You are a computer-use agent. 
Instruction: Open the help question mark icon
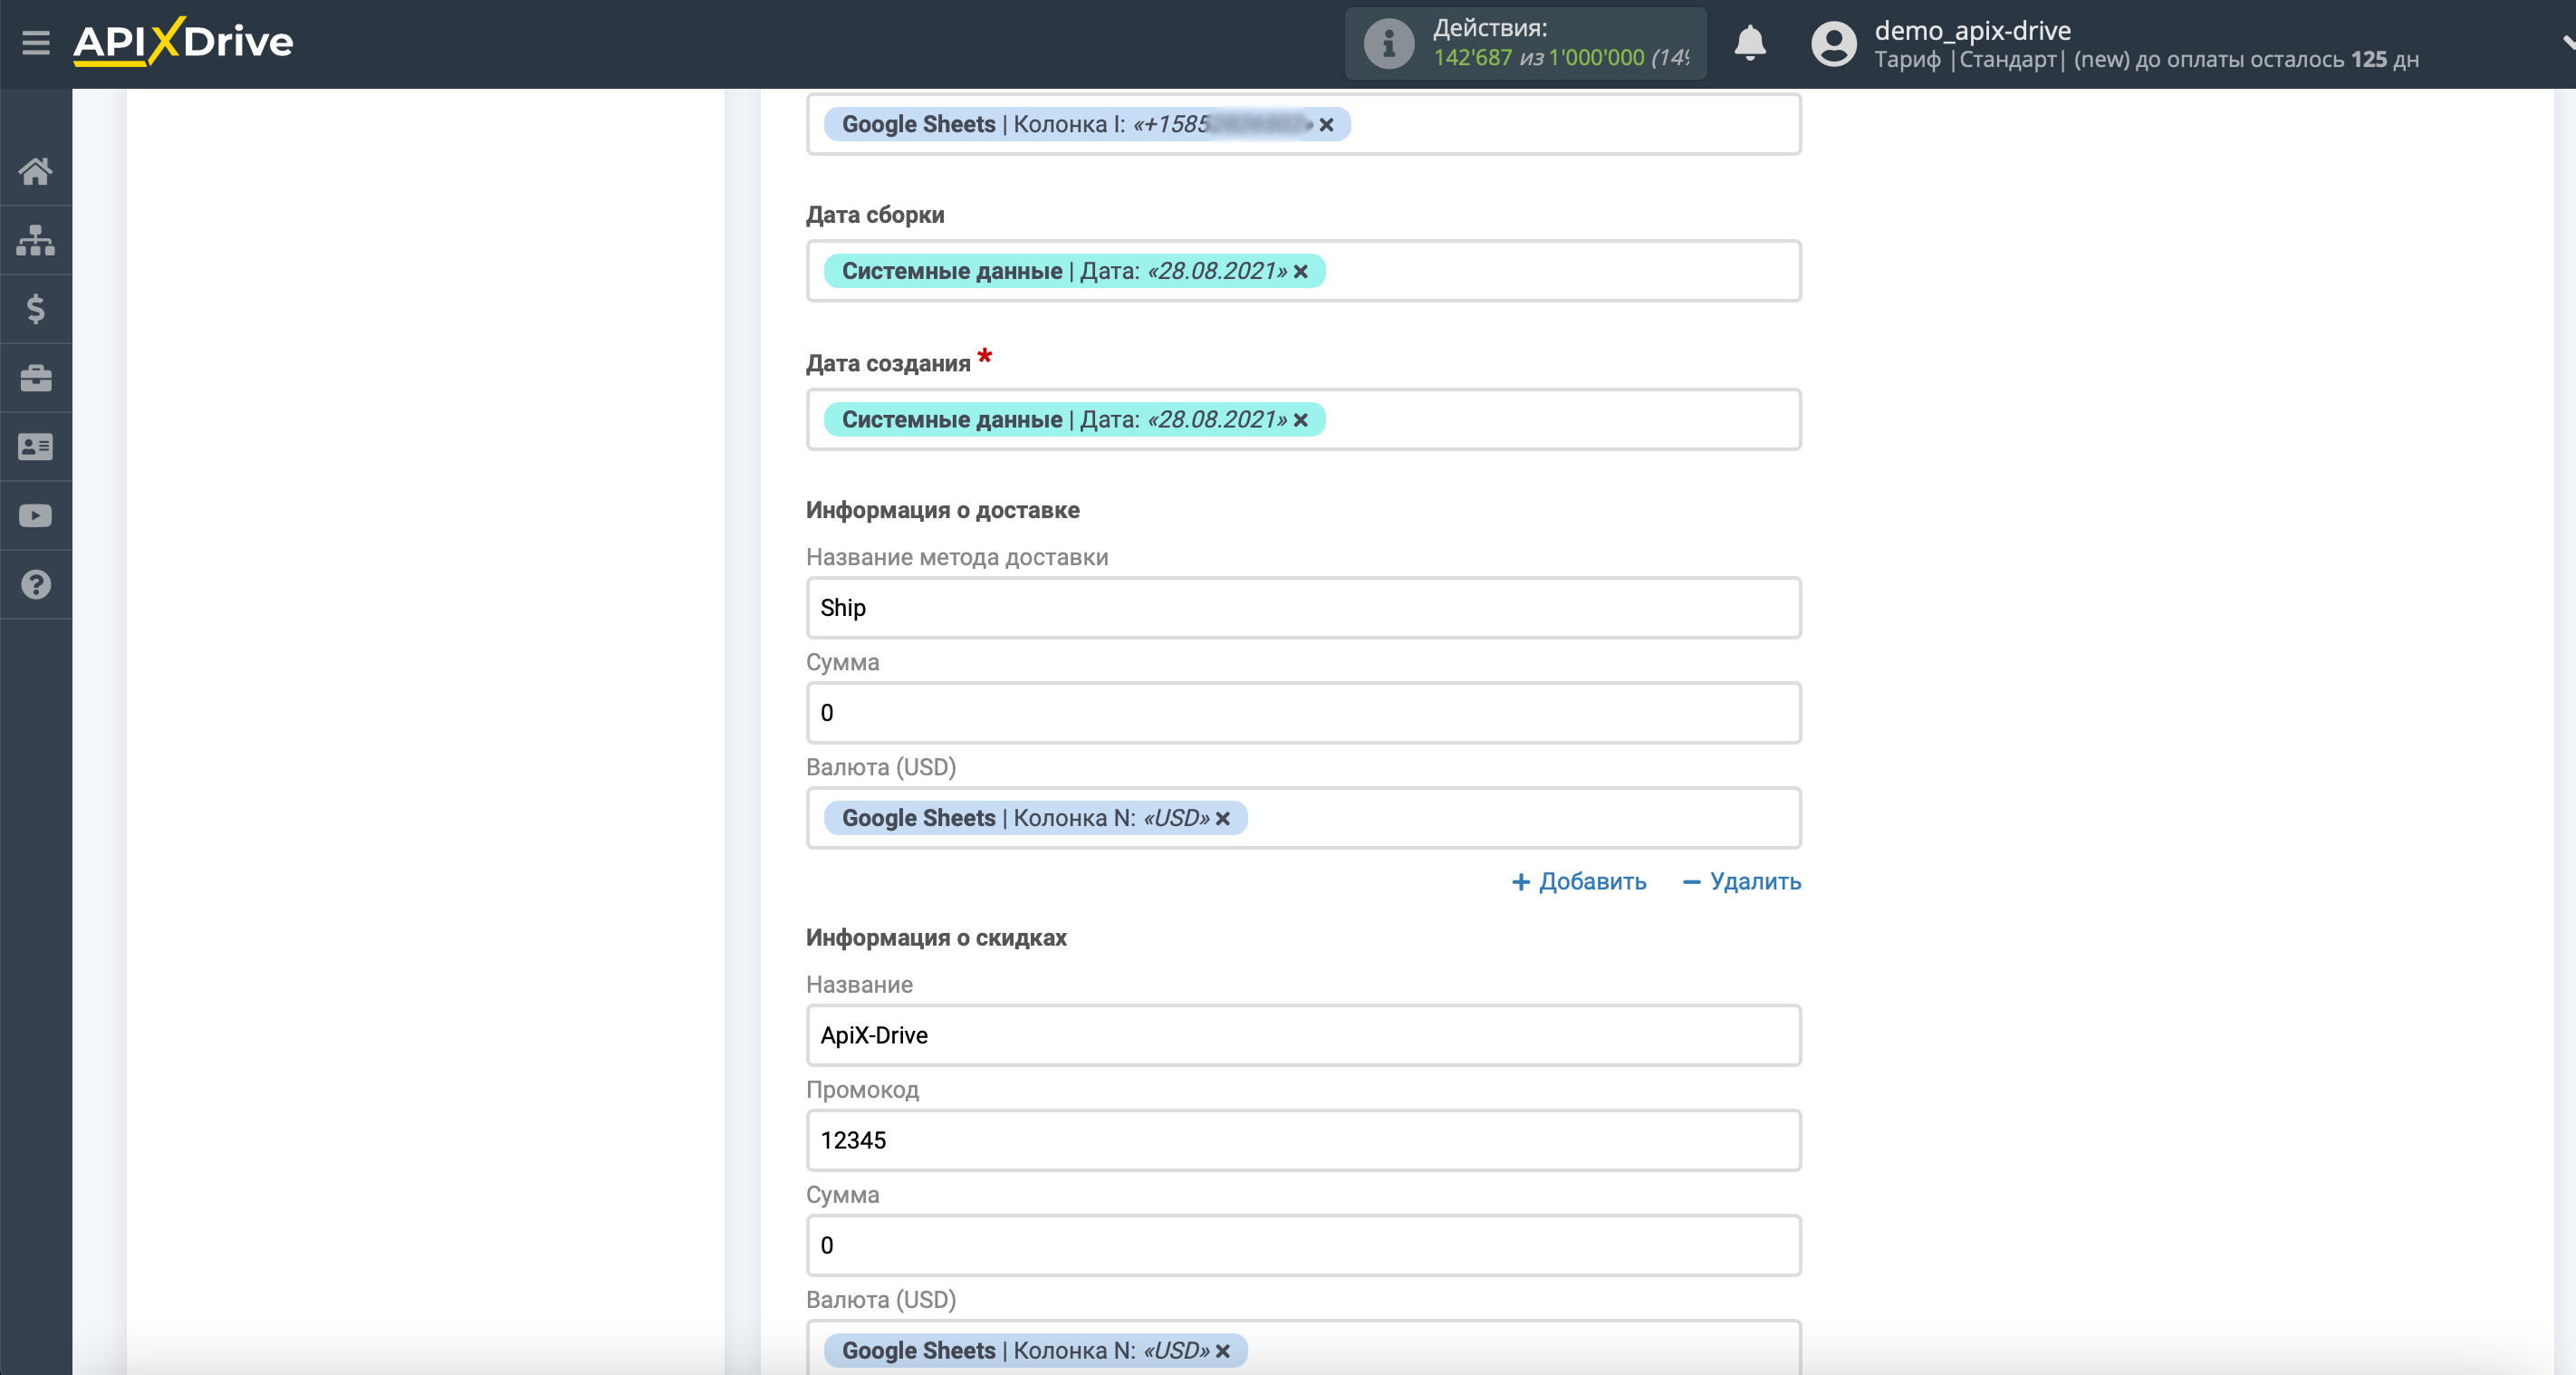36,585
